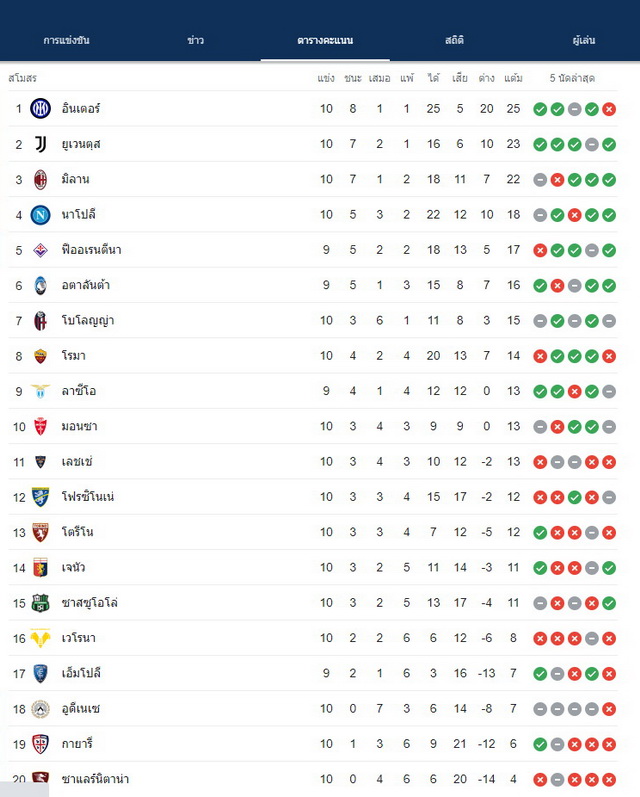Switch to the สถิติ statistics tab
The width and height of the screenshot is (640, 797).
454,40
